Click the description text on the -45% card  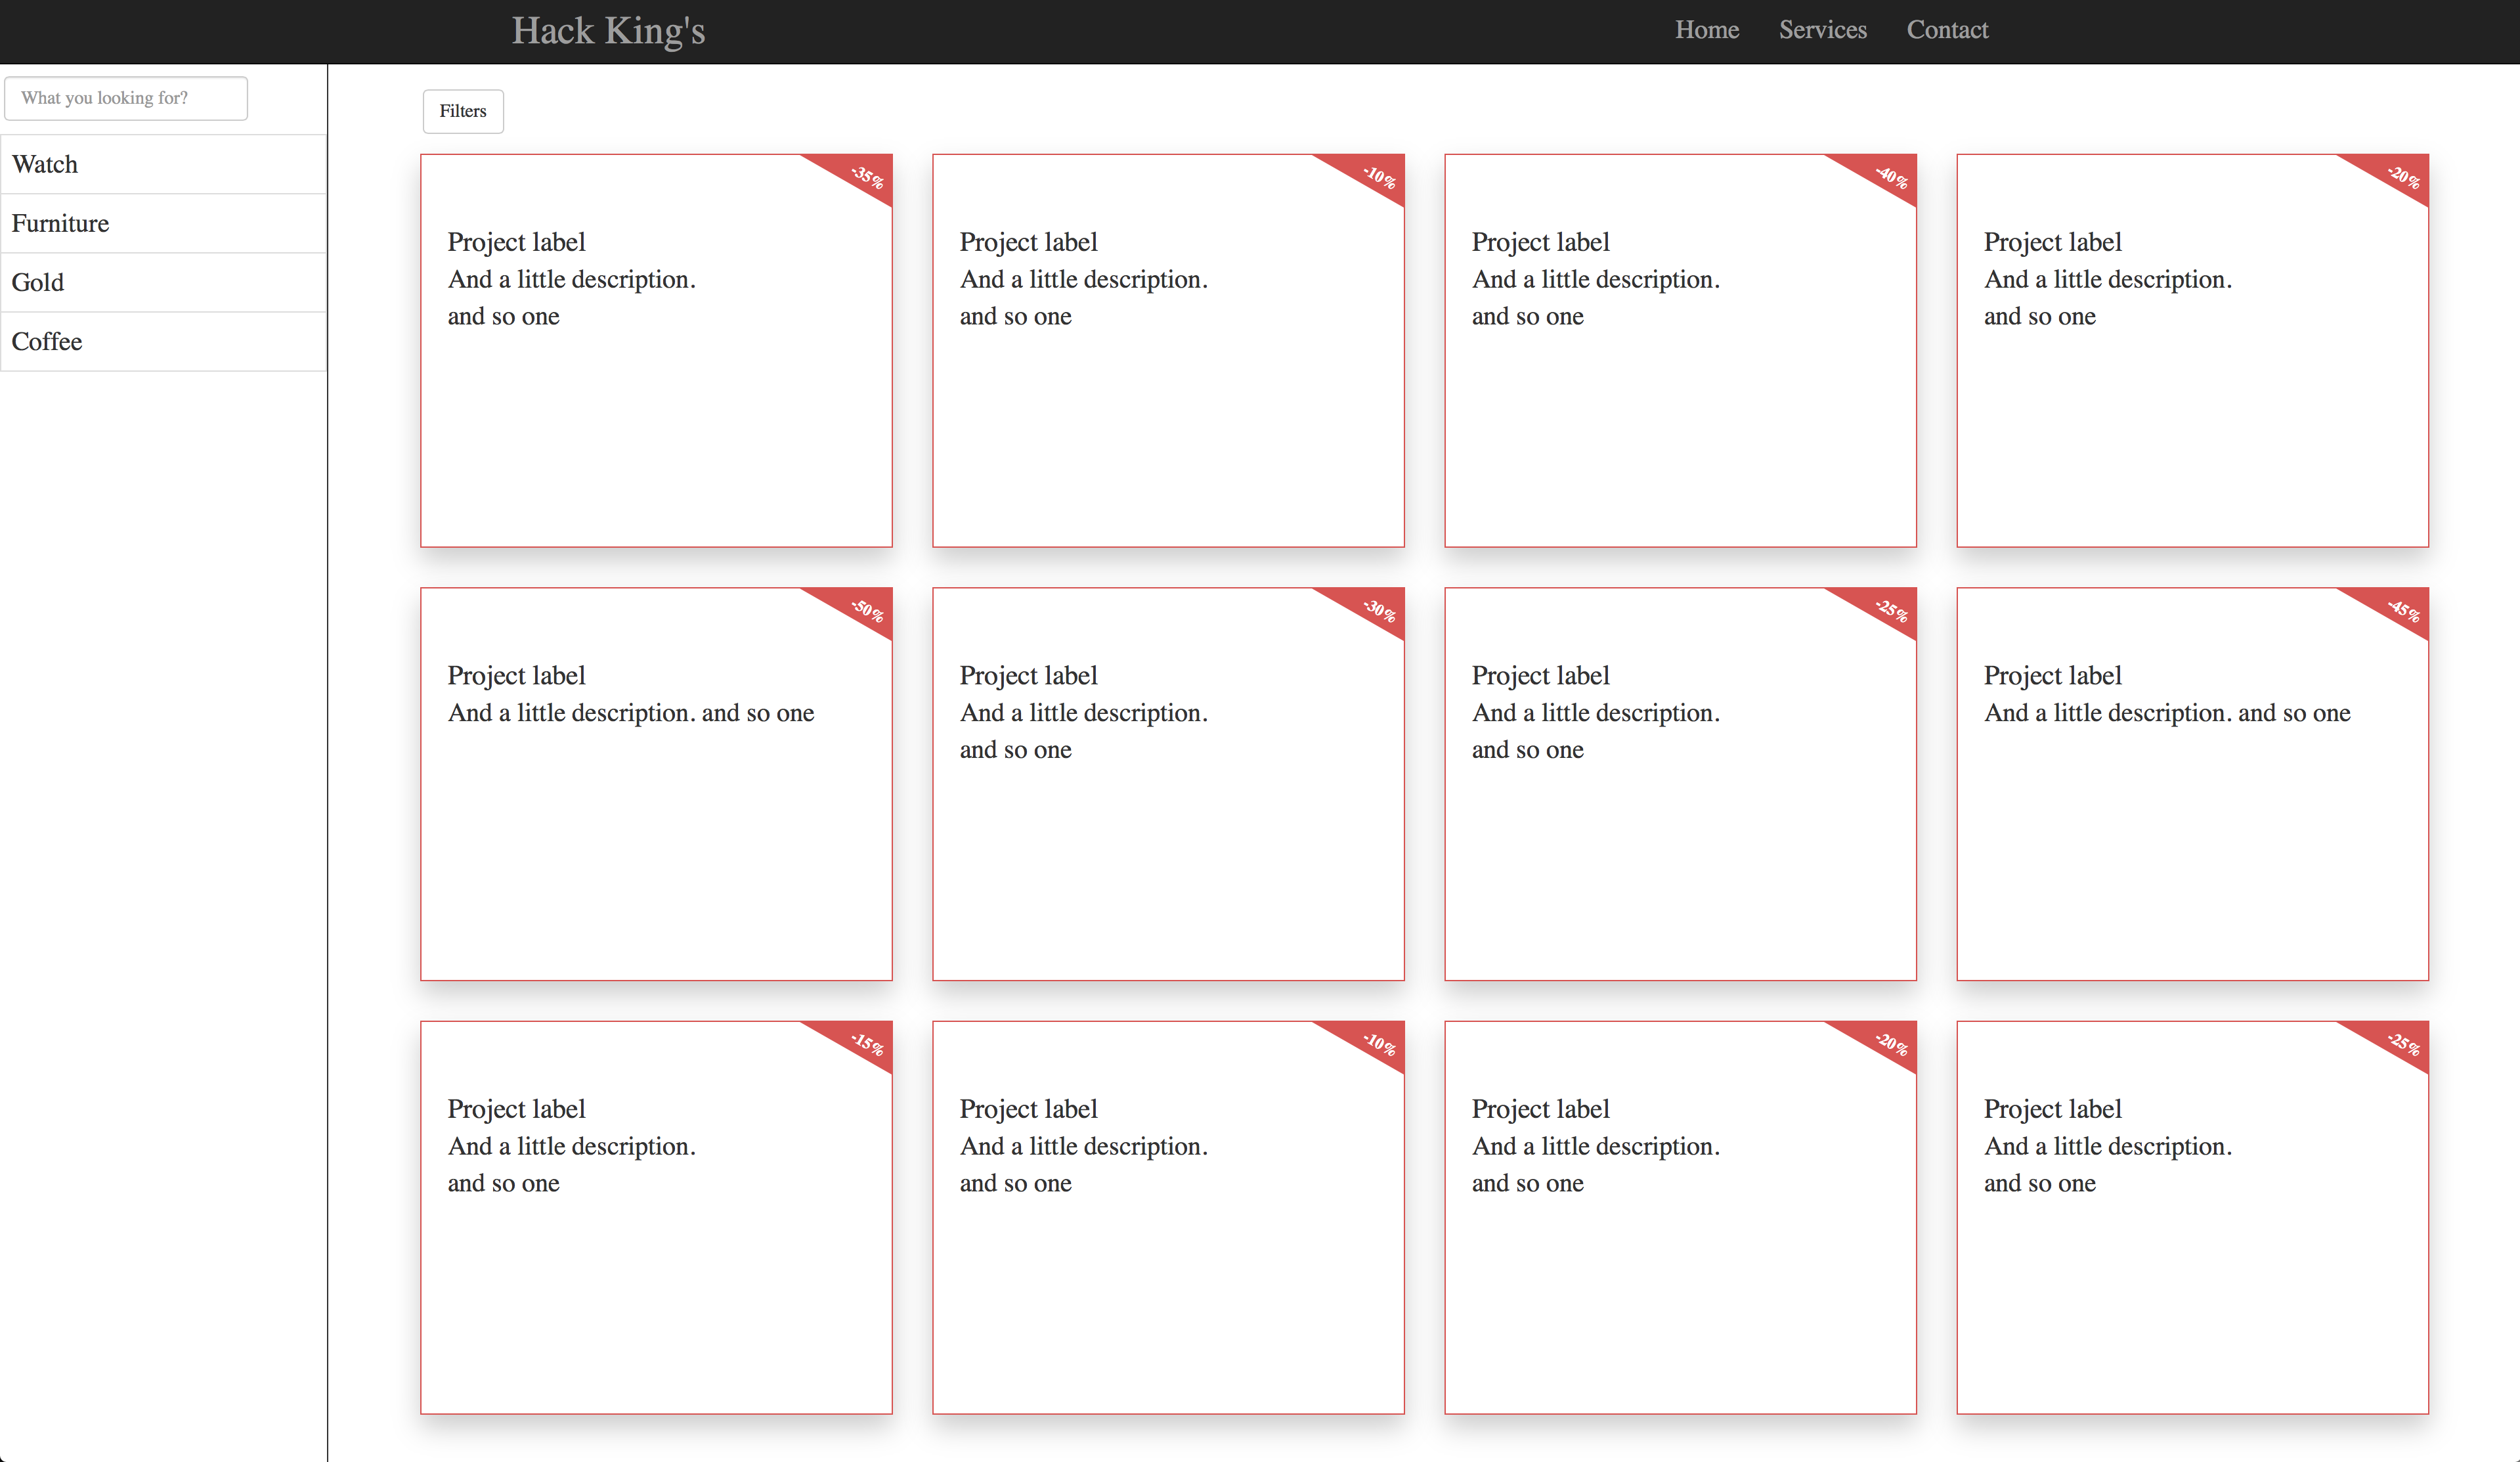pos(2166,713)
